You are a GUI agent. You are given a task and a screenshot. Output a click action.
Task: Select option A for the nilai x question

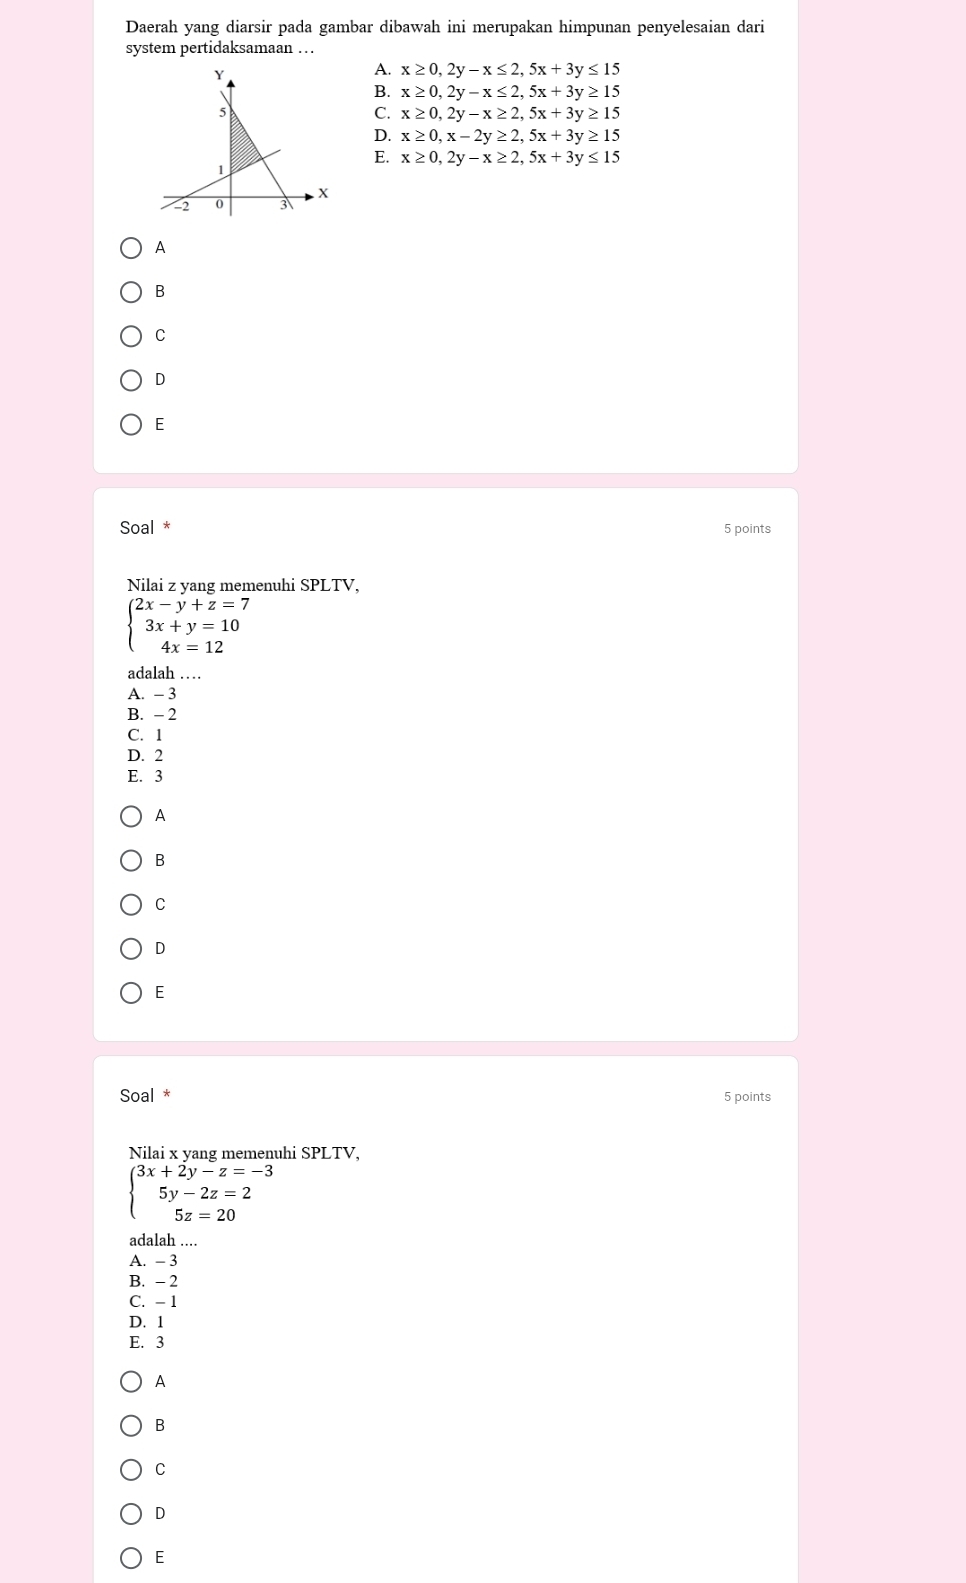coord(131,1382)
